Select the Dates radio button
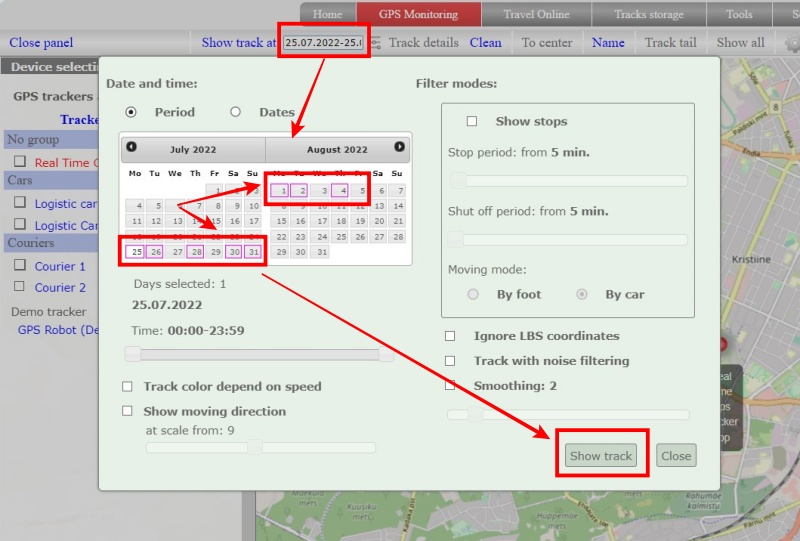This screenshot has height=541, width=800. [235, 112]
